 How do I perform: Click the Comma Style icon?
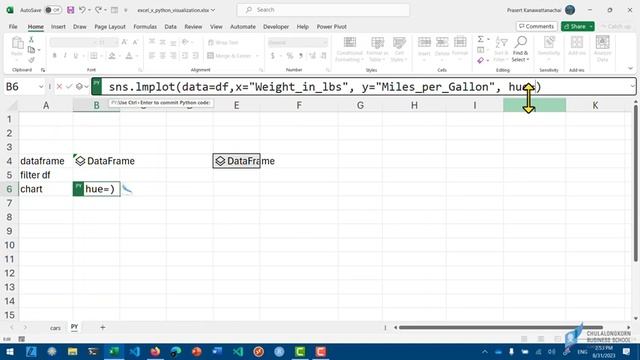coord(301,56)
